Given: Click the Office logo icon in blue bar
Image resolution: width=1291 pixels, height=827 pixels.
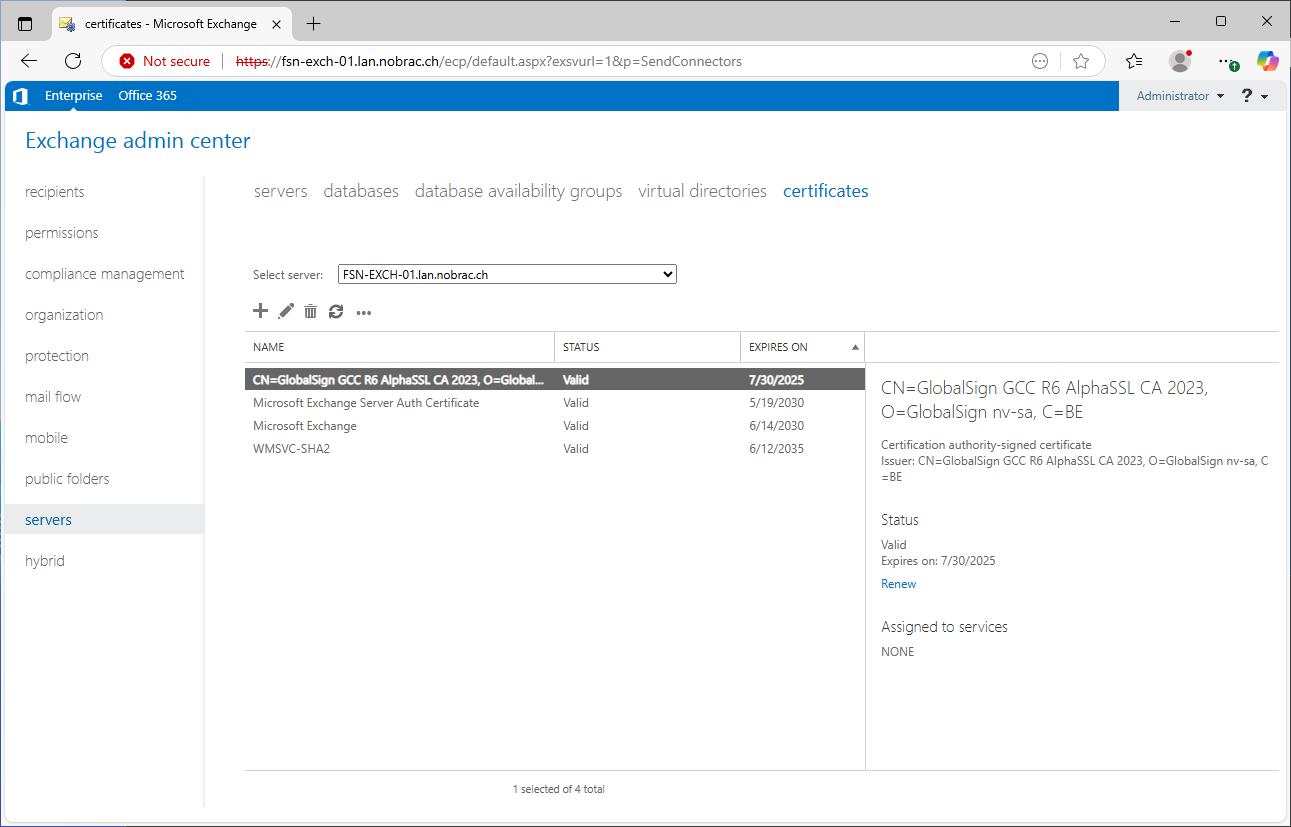Looking at the screenshot, I should click(20, 96).
